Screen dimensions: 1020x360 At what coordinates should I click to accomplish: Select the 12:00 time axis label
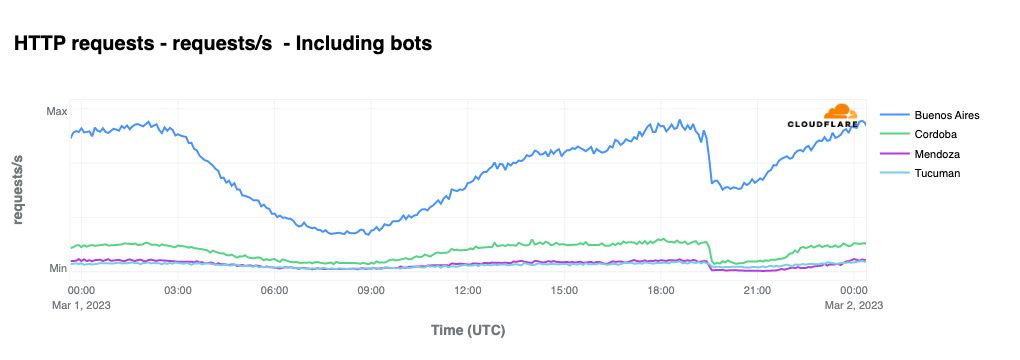tap(468, 290)
